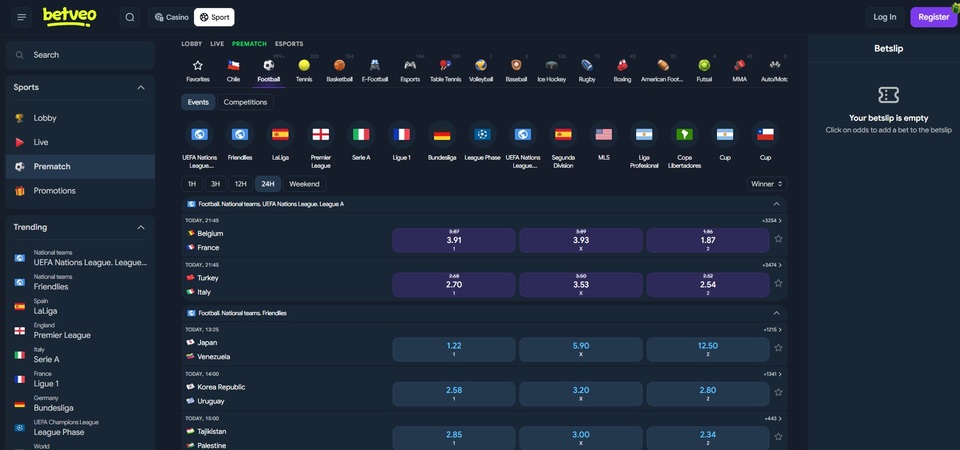Open trending Bundesliga link in sidebar

click(x=80, y=403)
